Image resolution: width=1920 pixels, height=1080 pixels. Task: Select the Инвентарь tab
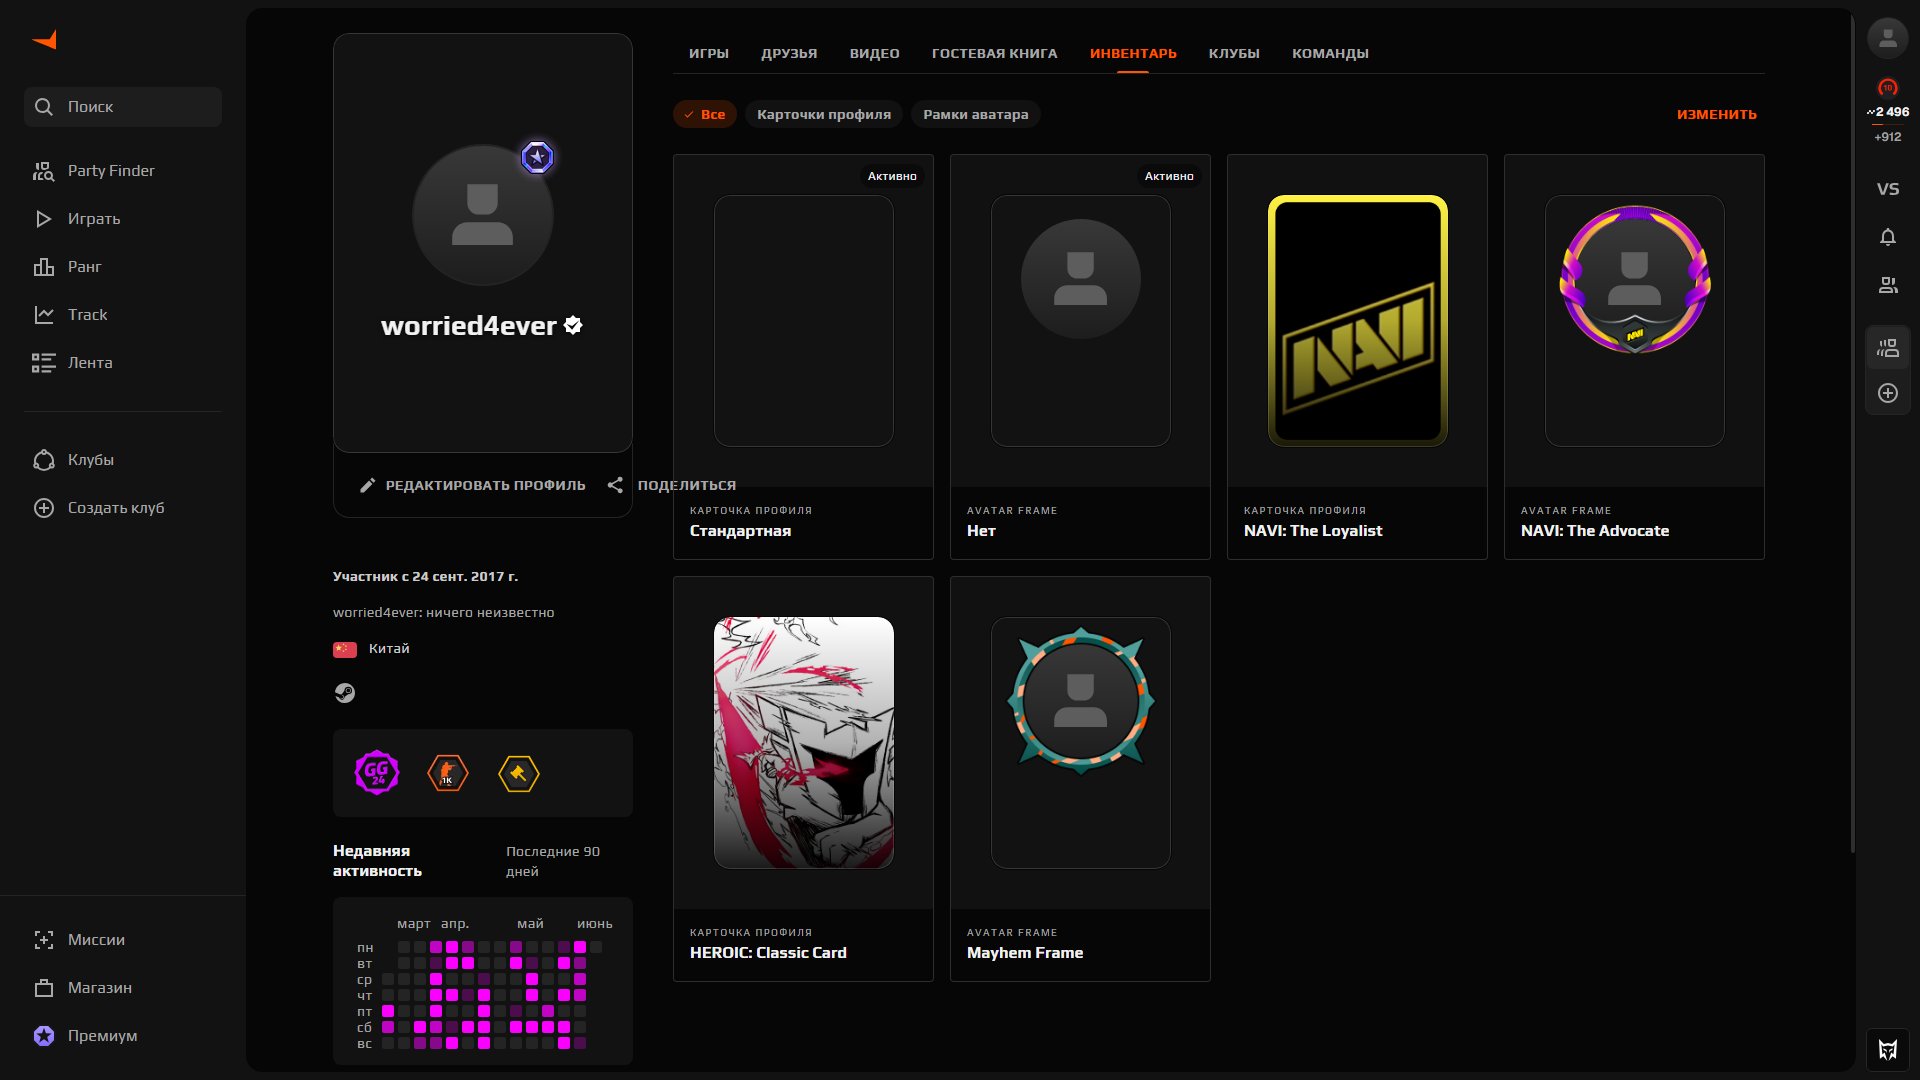pos(1133,54)
